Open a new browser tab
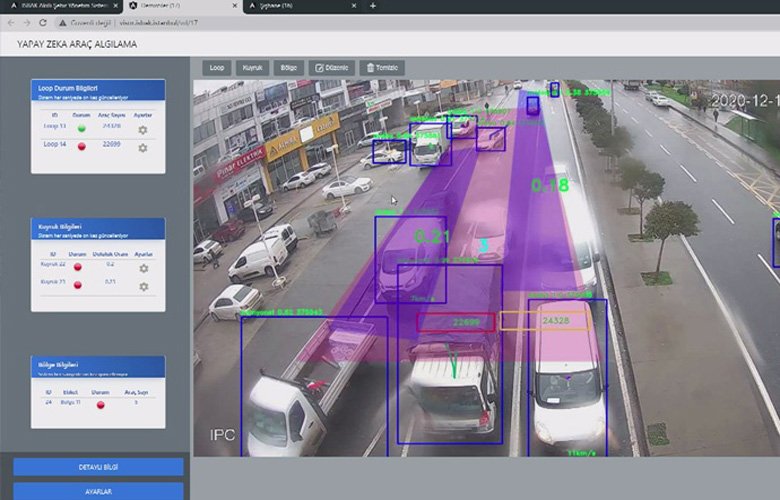This screenshot has width=780, height=500. [x=373, y=6]
